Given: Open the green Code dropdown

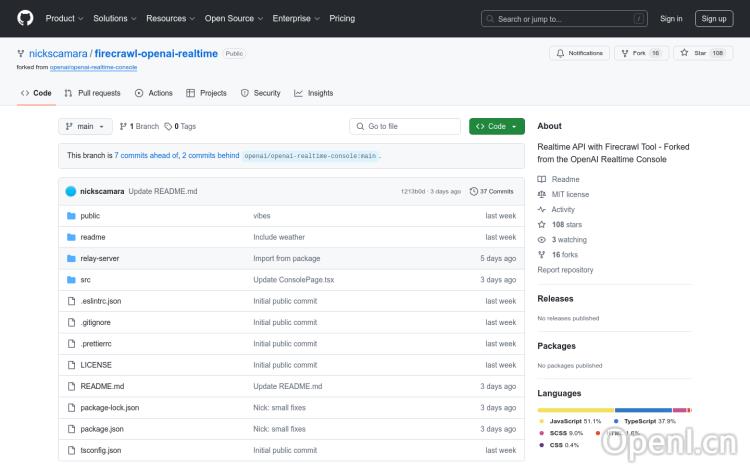Looking at the screenshot, I should tap(496, 126).
